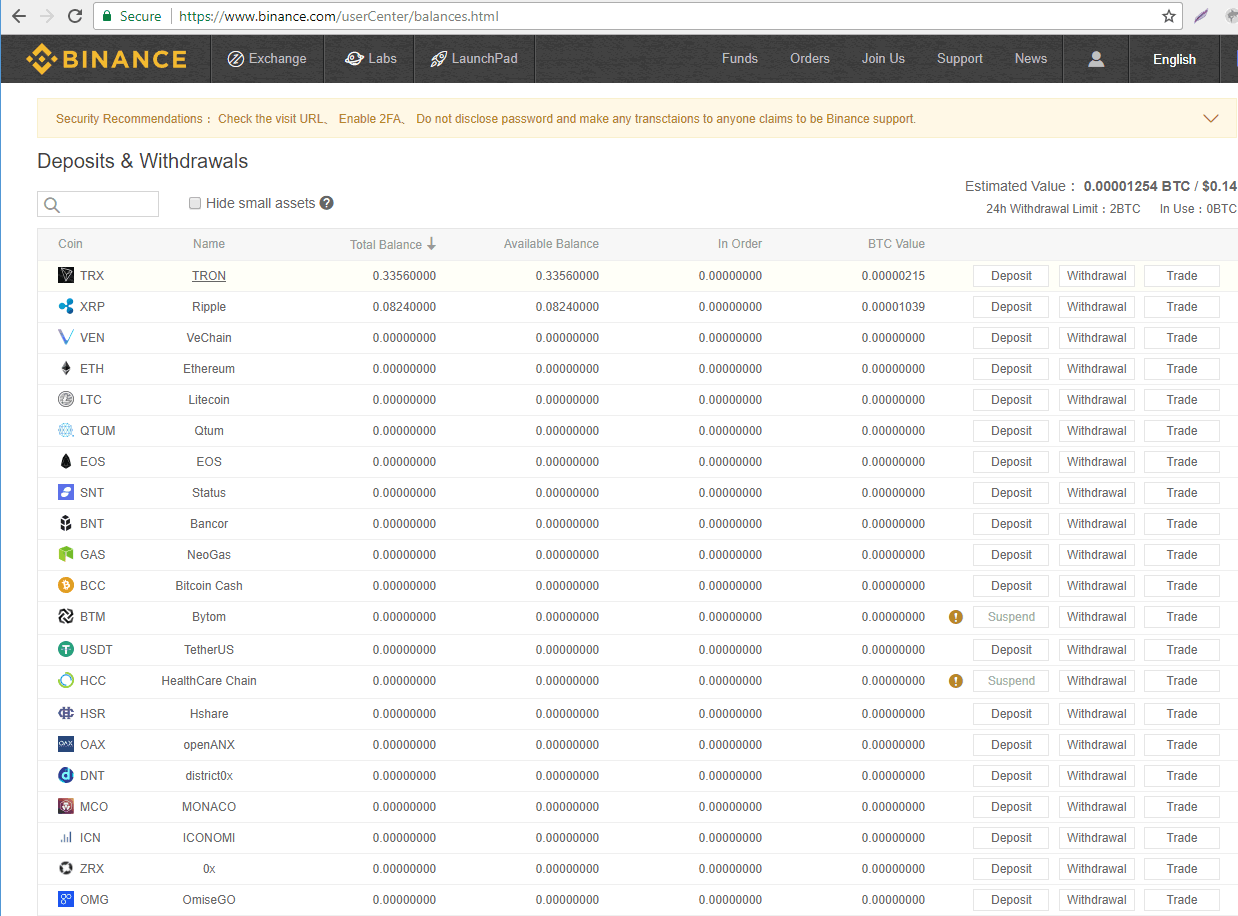
Task: Click the Ethereum ETH coin icon
Action: tap(66, 369)
